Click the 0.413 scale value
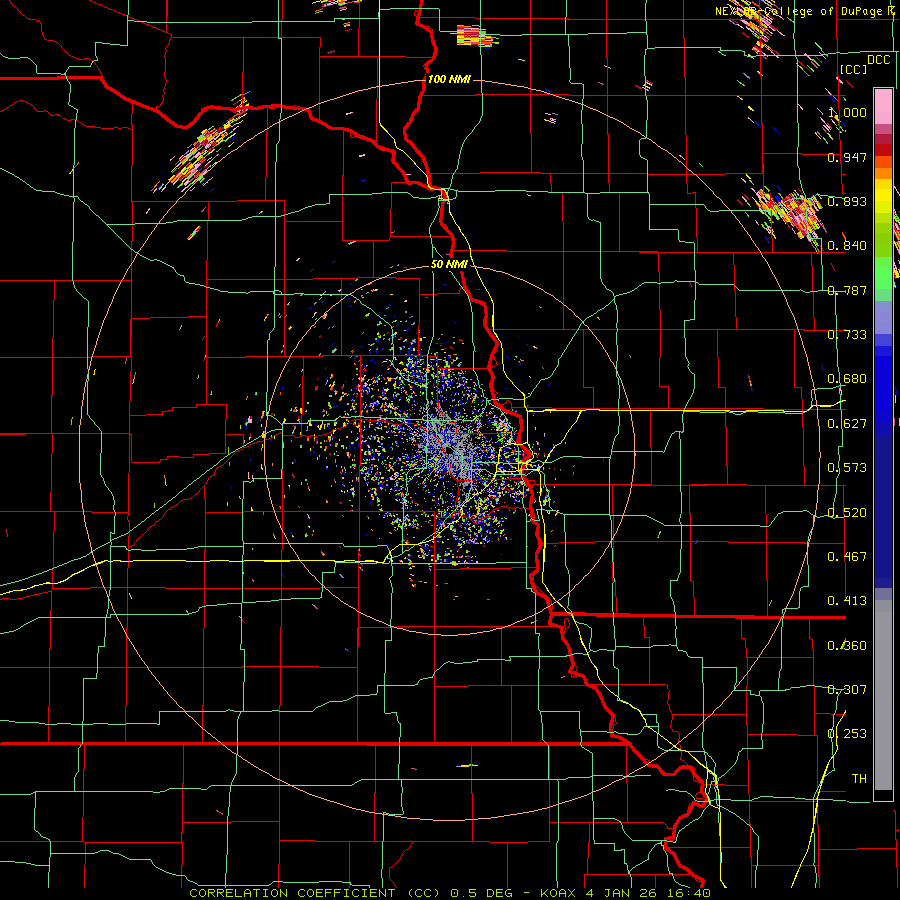900x900 pixels. point(847,601)
